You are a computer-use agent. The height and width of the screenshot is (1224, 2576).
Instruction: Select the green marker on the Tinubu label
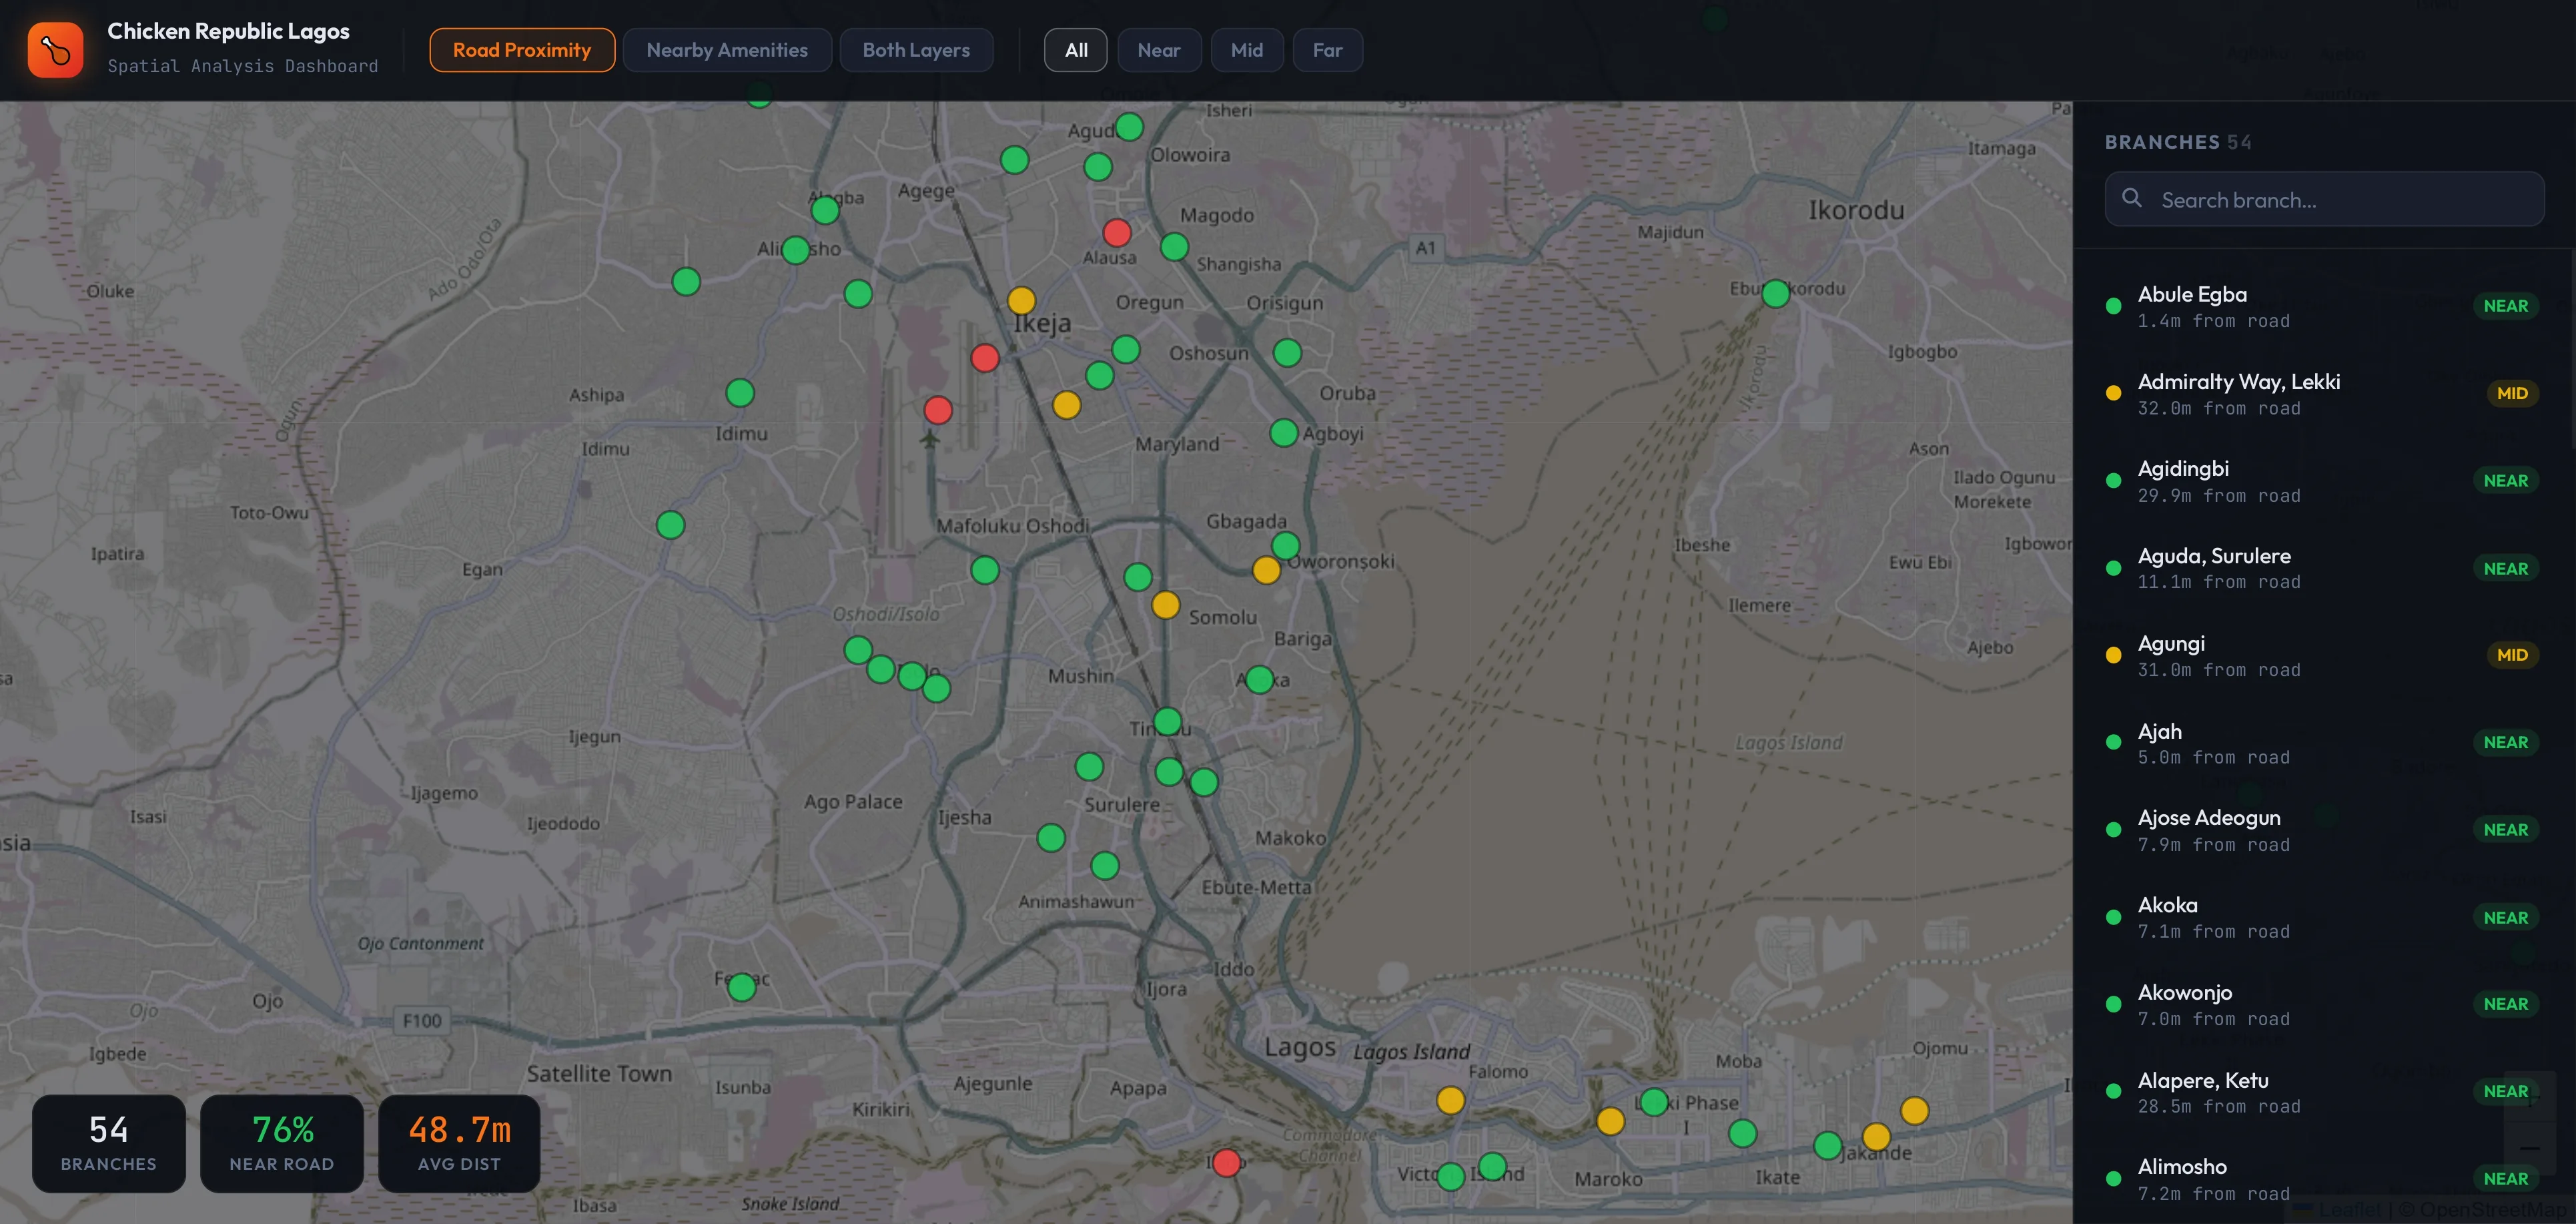tap(1168, 722)
